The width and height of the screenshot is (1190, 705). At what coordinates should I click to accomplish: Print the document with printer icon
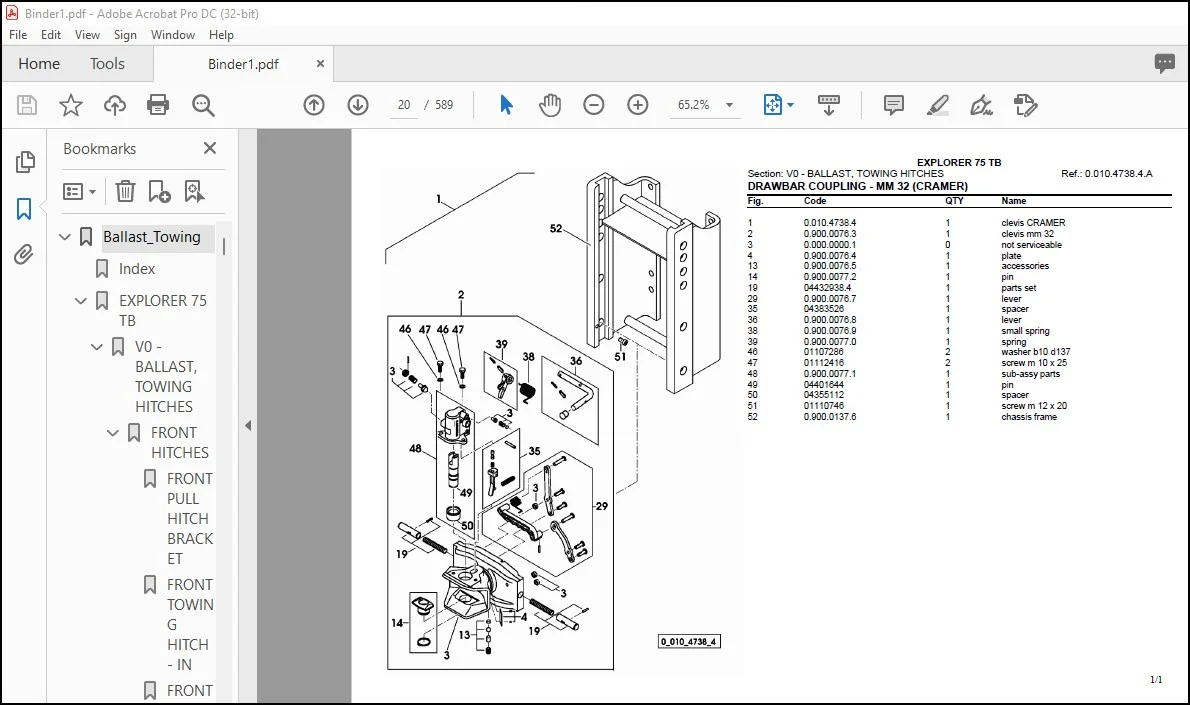(158, 105)
